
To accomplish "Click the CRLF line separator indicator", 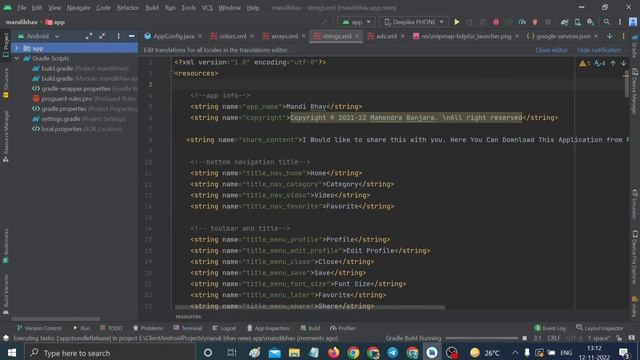I will click(x=553, y=338).
